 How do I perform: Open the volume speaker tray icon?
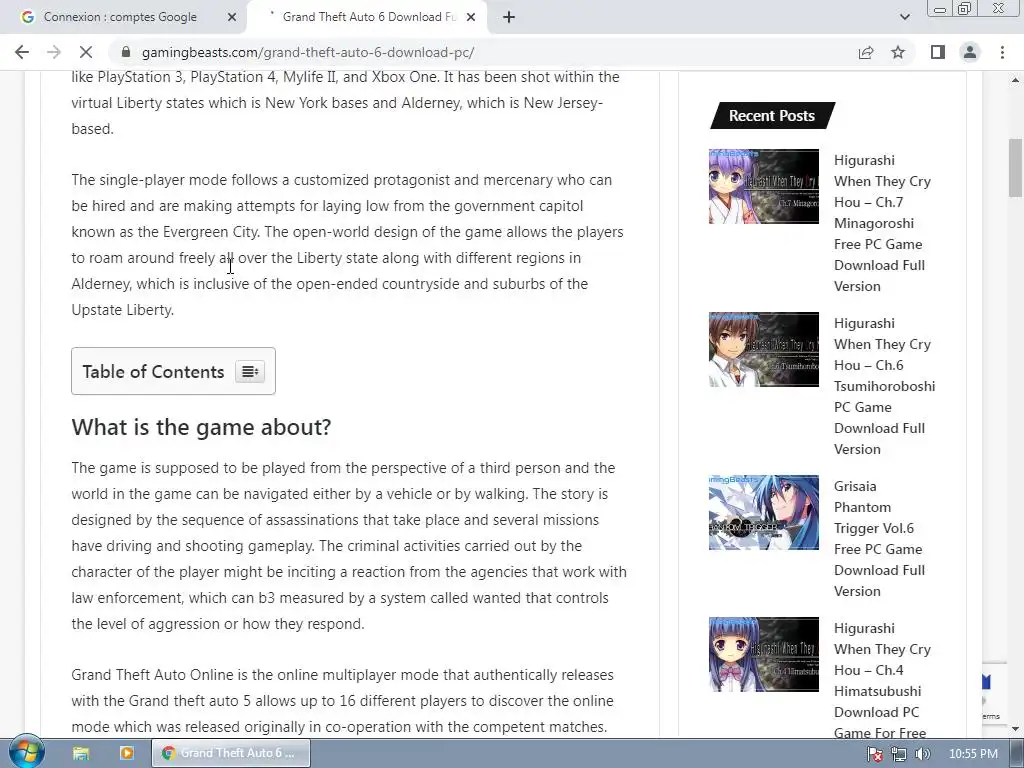coord(922,754)
